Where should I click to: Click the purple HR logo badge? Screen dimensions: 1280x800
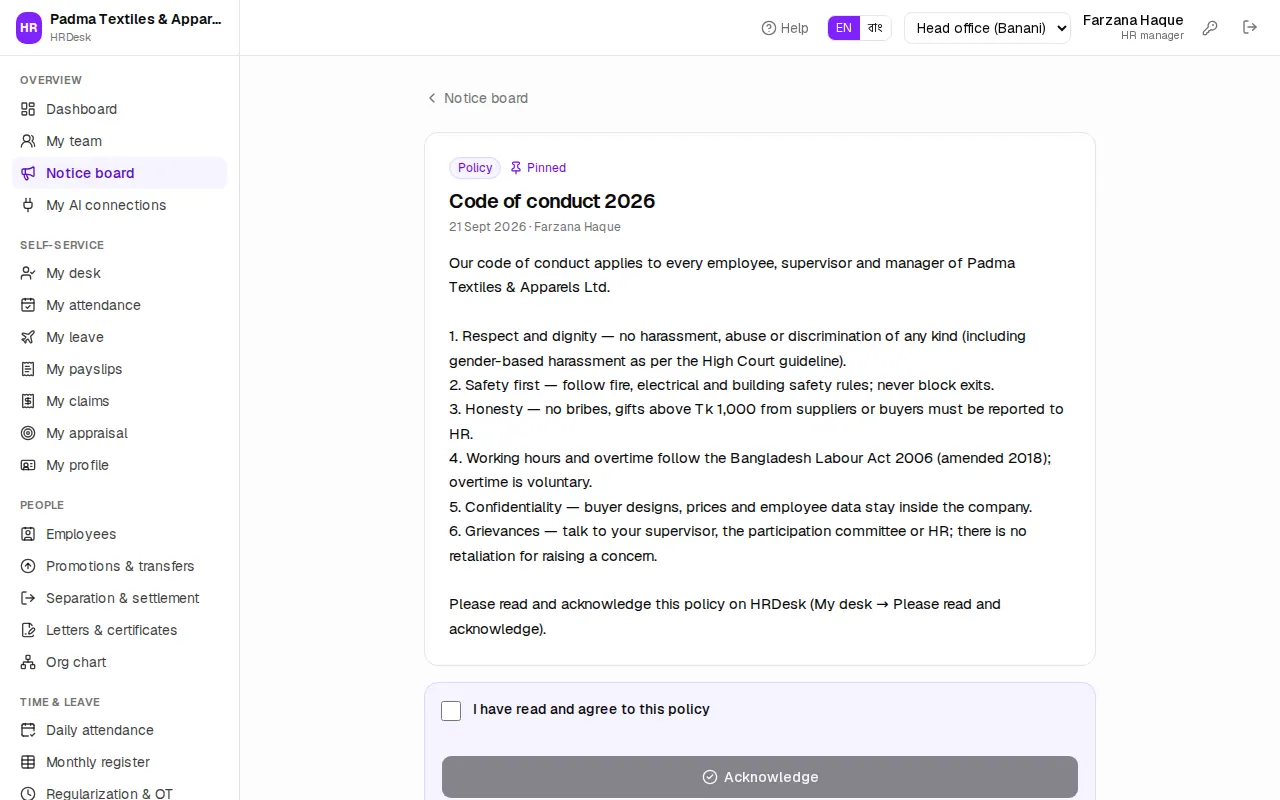point(29,28)
